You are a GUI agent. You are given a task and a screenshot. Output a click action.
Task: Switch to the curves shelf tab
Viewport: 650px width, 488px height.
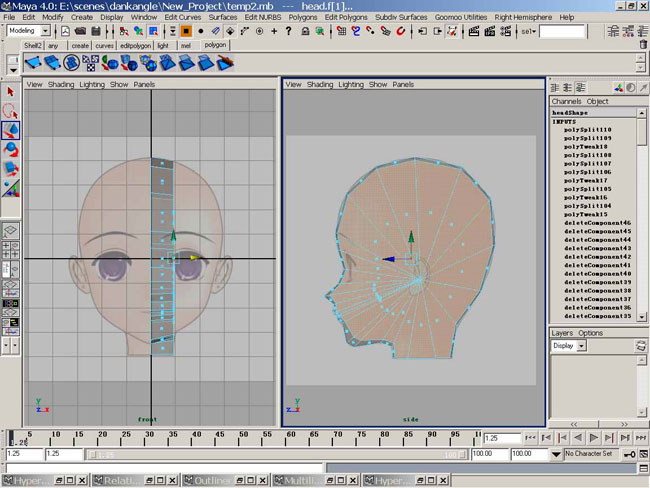[104, 46]
